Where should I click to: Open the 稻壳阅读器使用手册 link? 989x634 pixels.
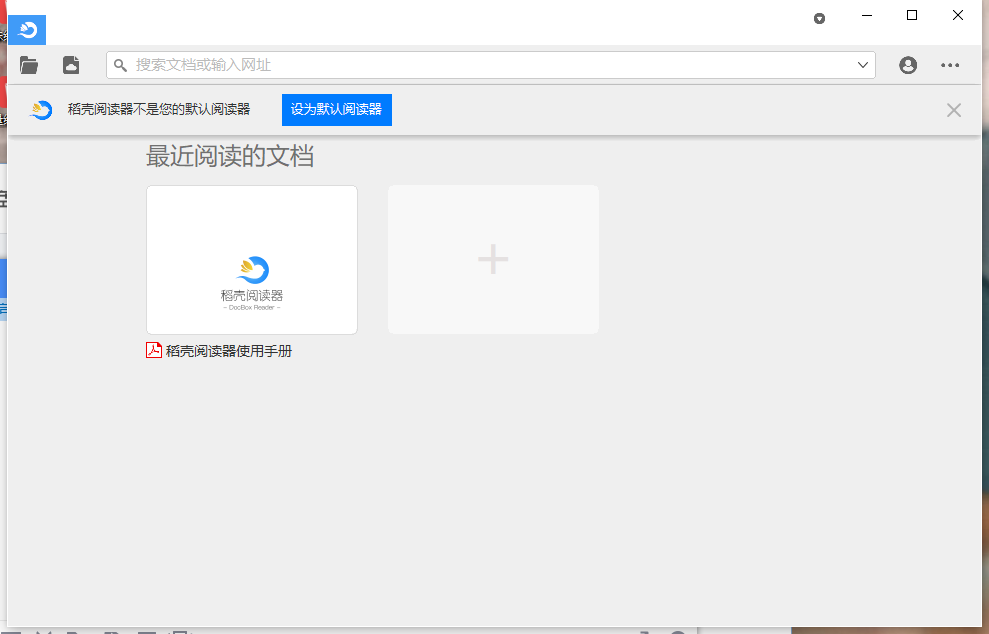[228, 350]
